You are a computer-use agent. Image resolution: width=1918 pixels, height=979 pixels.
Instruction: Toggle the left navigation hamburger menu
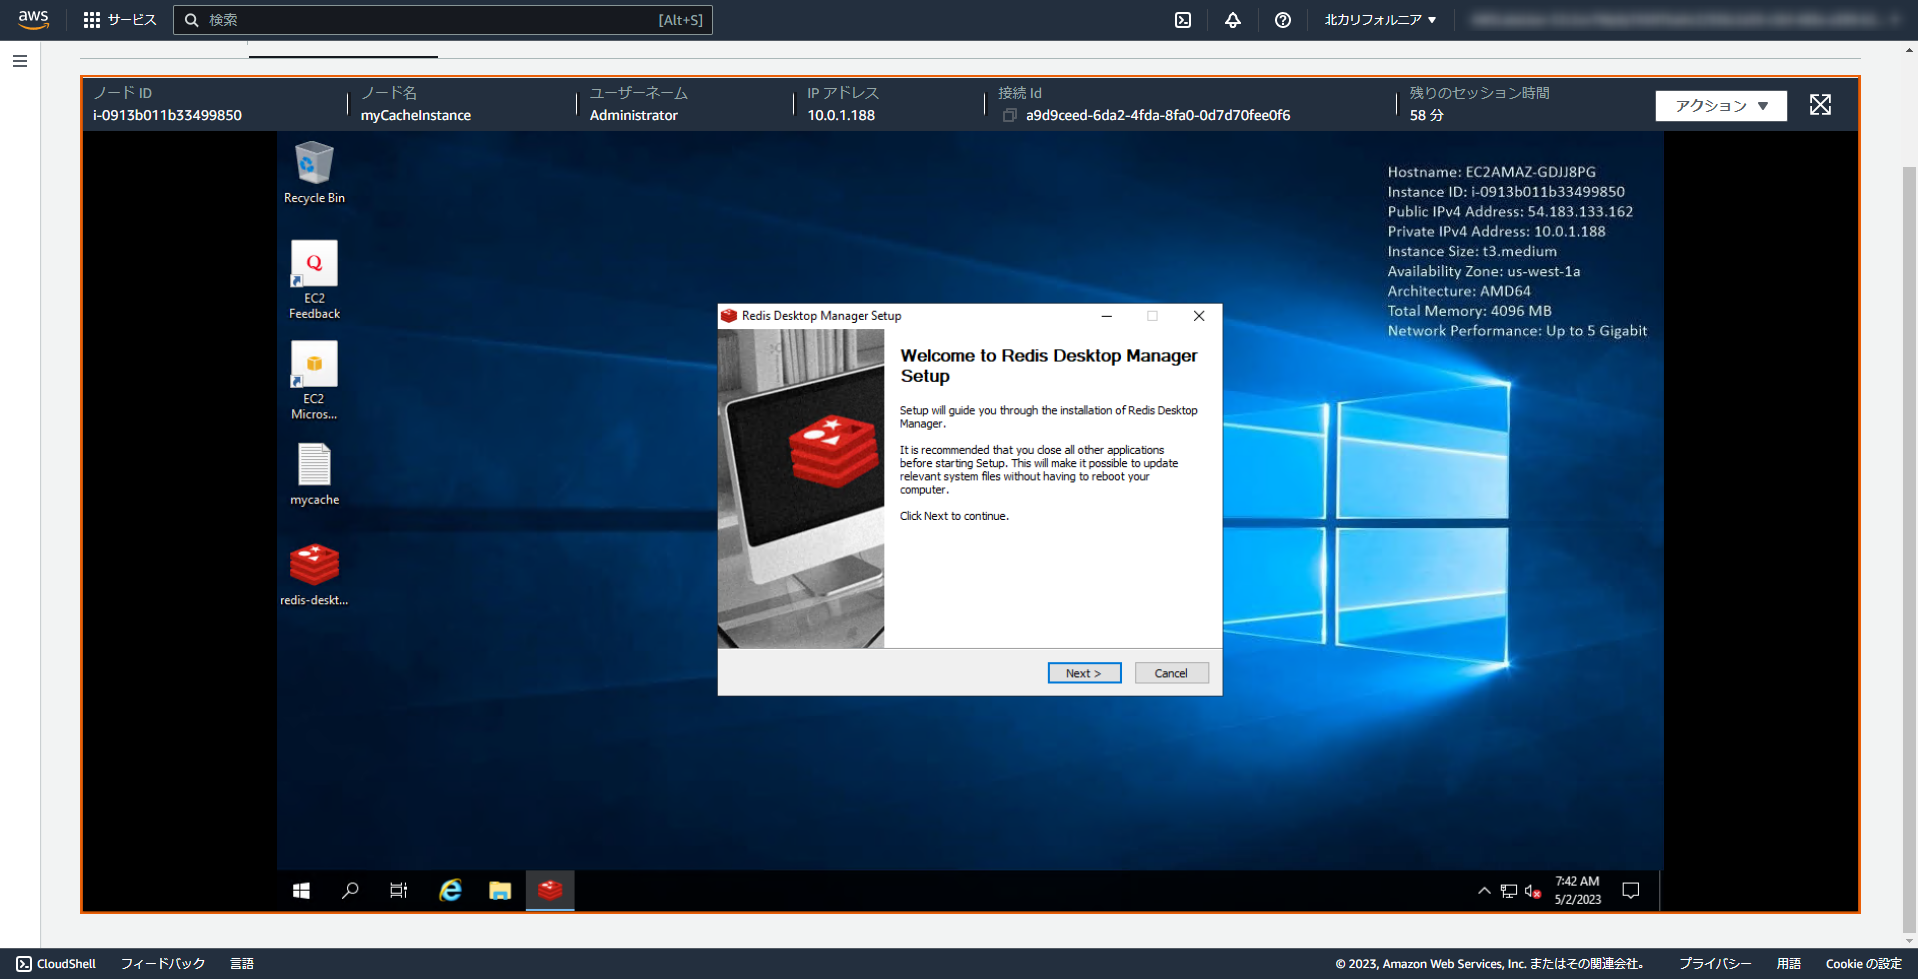(18, 61)
